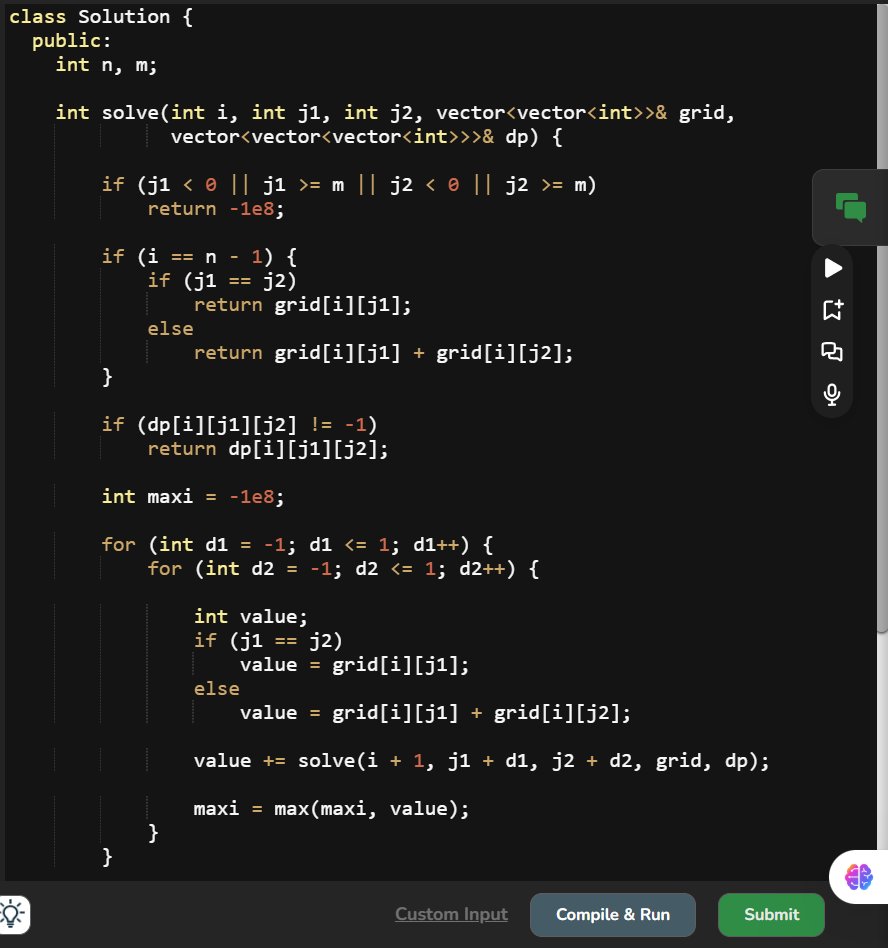Click the 'if (dp[i][j1][j2] != -1)' line

[239, 424]
